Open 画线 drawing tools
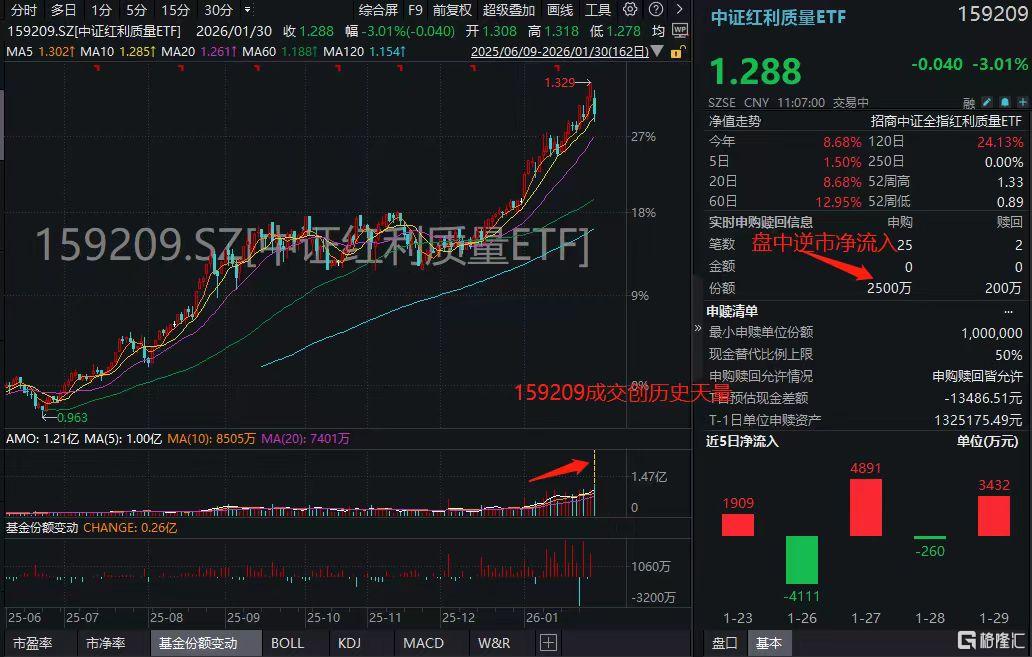This screenshot has height=657, width=1032. pyautogui.click(x=560, y=10)
